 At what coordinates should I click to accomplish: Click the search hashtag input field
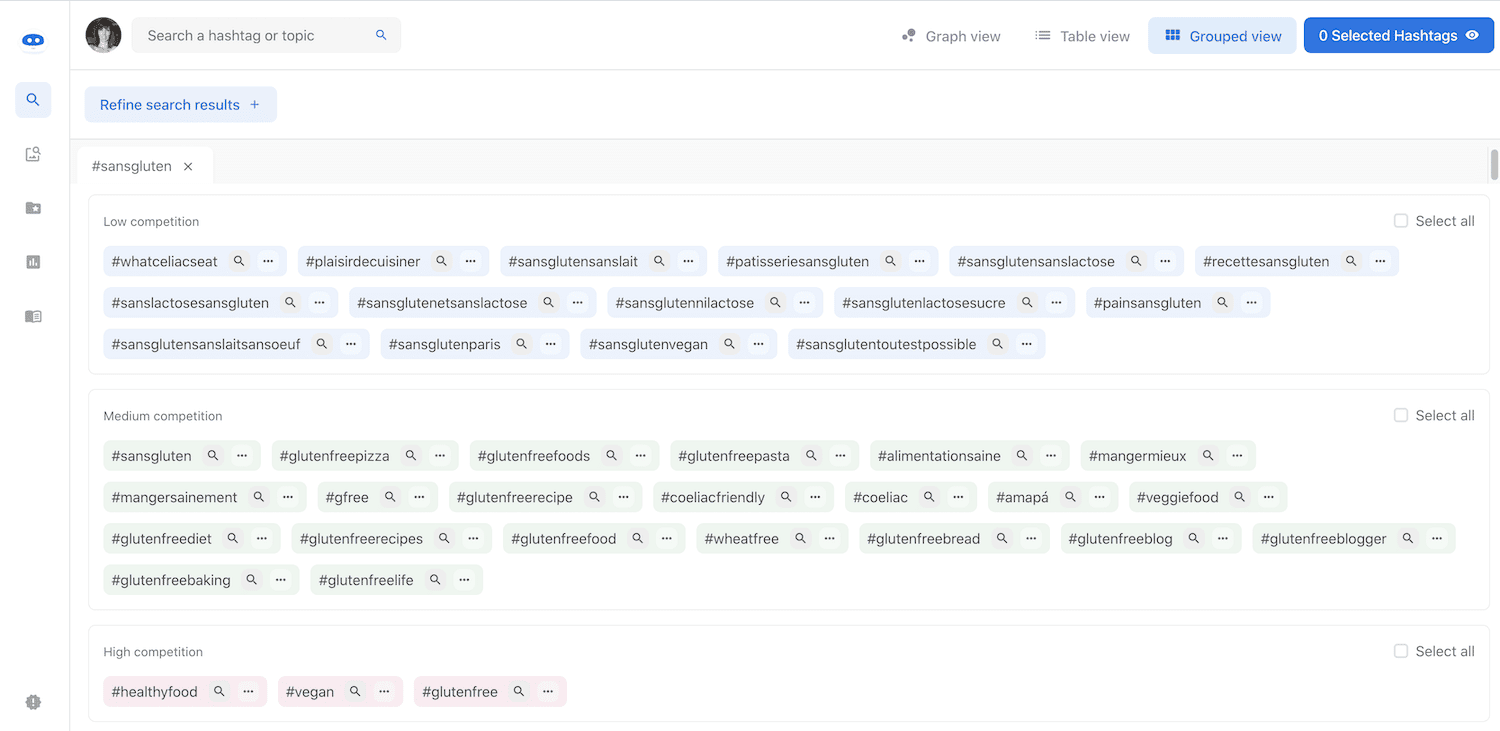point(266,35)
